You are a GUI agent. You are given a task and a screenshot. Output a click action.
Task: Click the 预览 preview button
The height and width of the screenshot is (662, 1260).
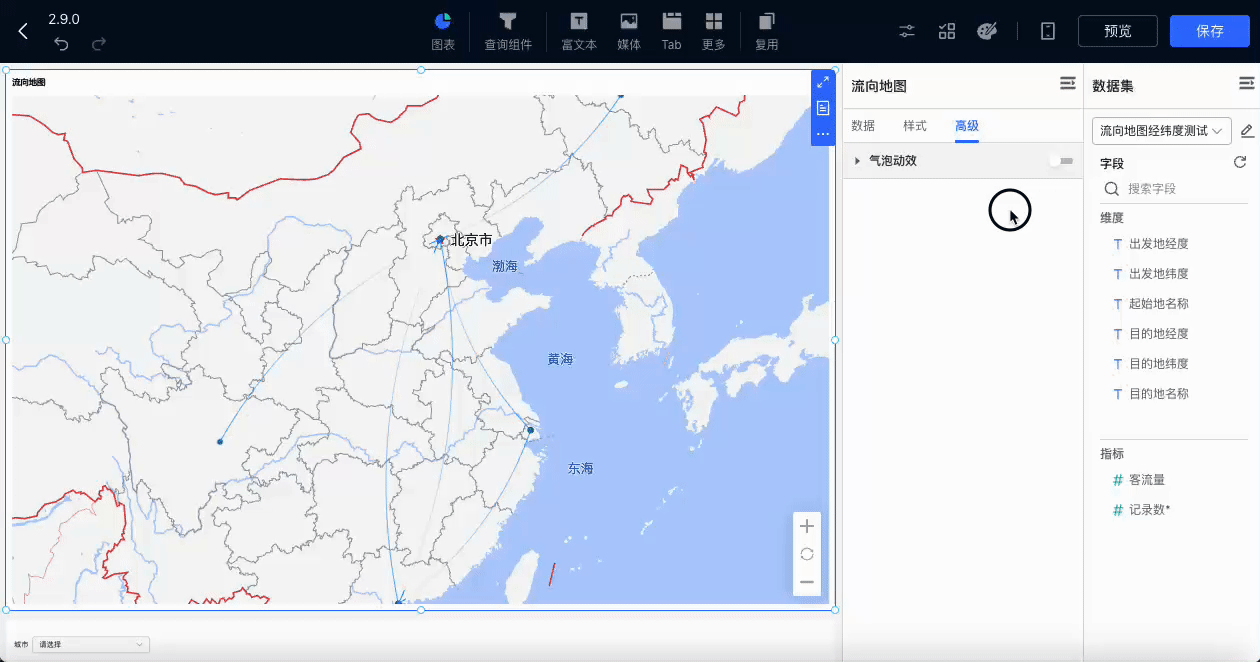coord(1118,31)
